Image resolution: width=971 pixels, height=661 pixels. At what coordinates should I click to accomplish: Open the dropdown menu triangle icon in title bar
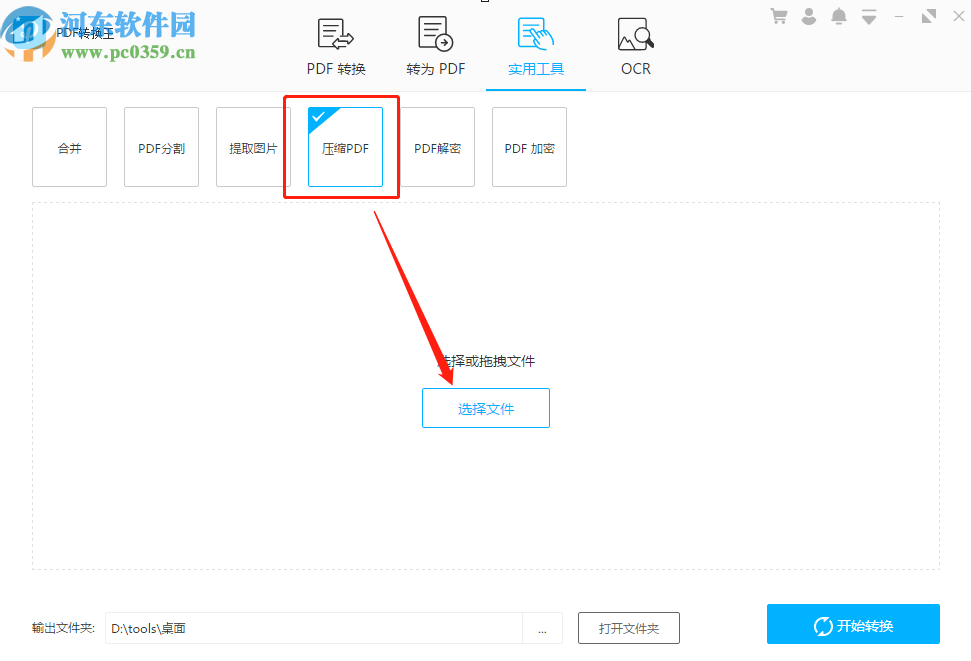[869, 17]
